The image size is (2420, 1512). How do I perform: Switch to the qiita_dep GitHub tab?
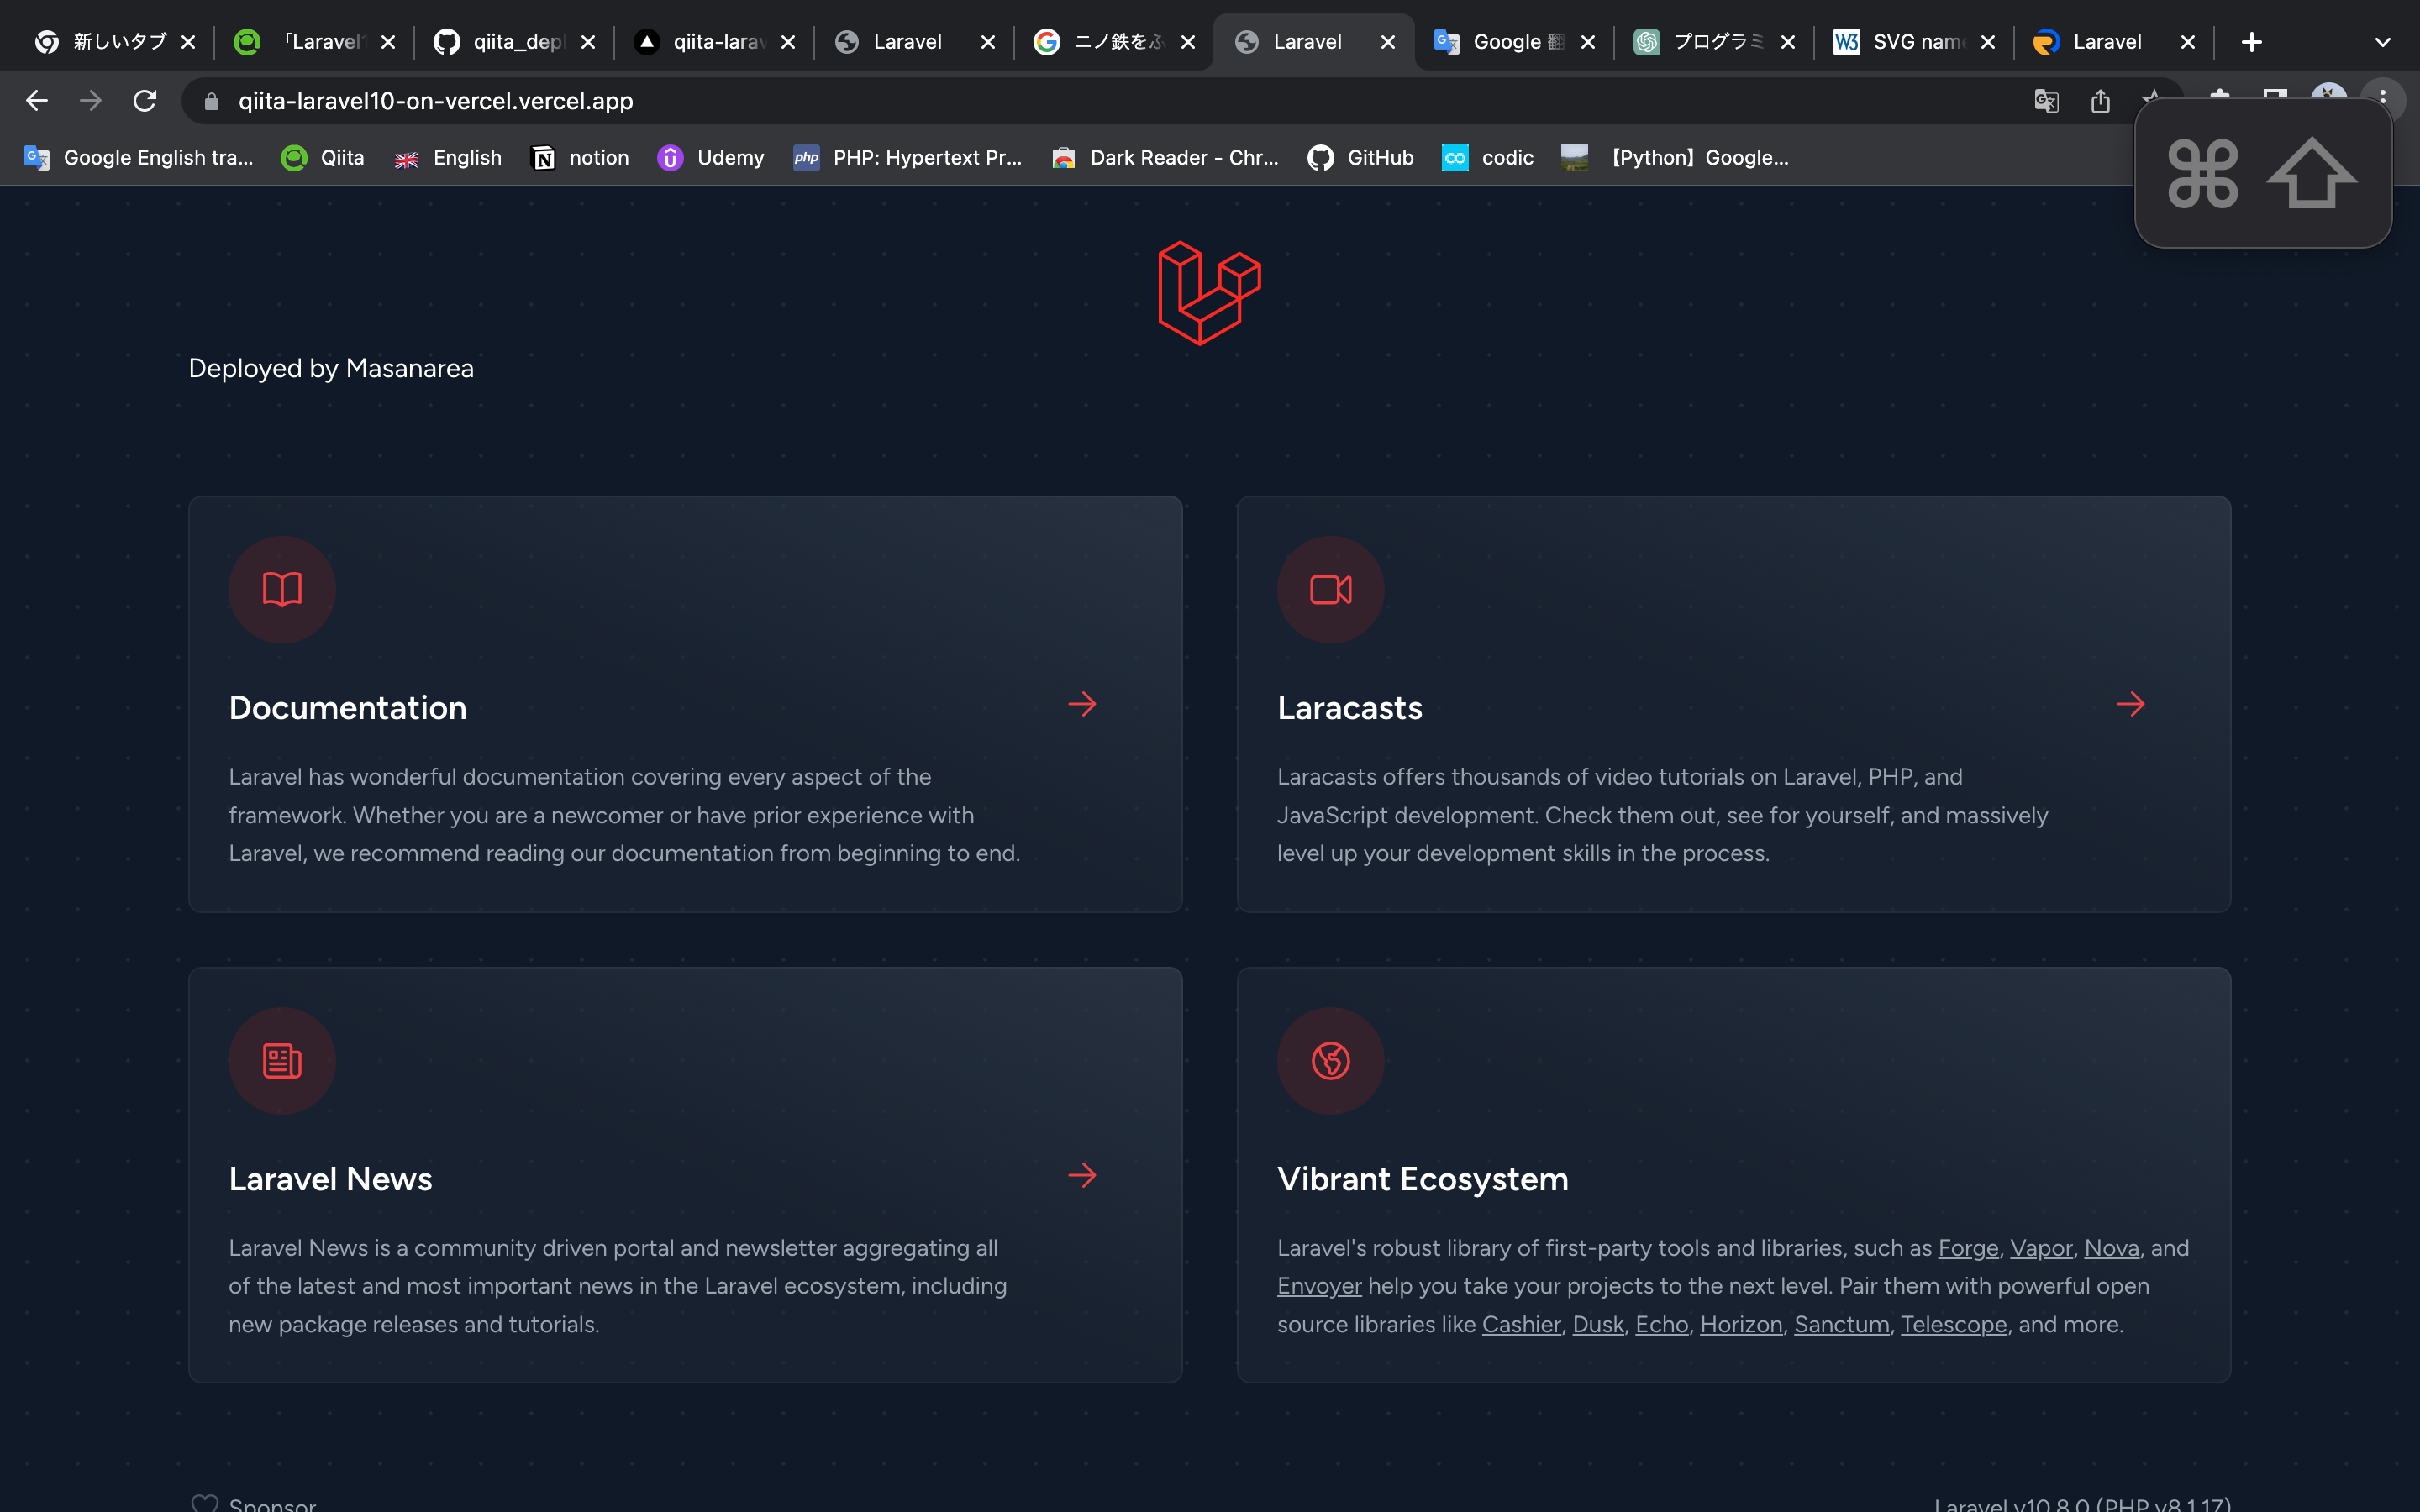(510, 41)
